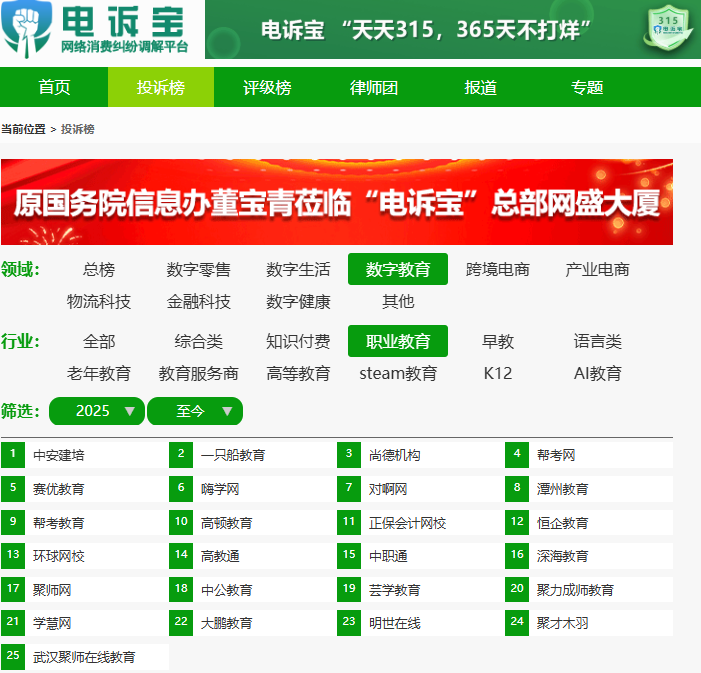
Task: Select K12 industry filter
Action: [498, 373]
